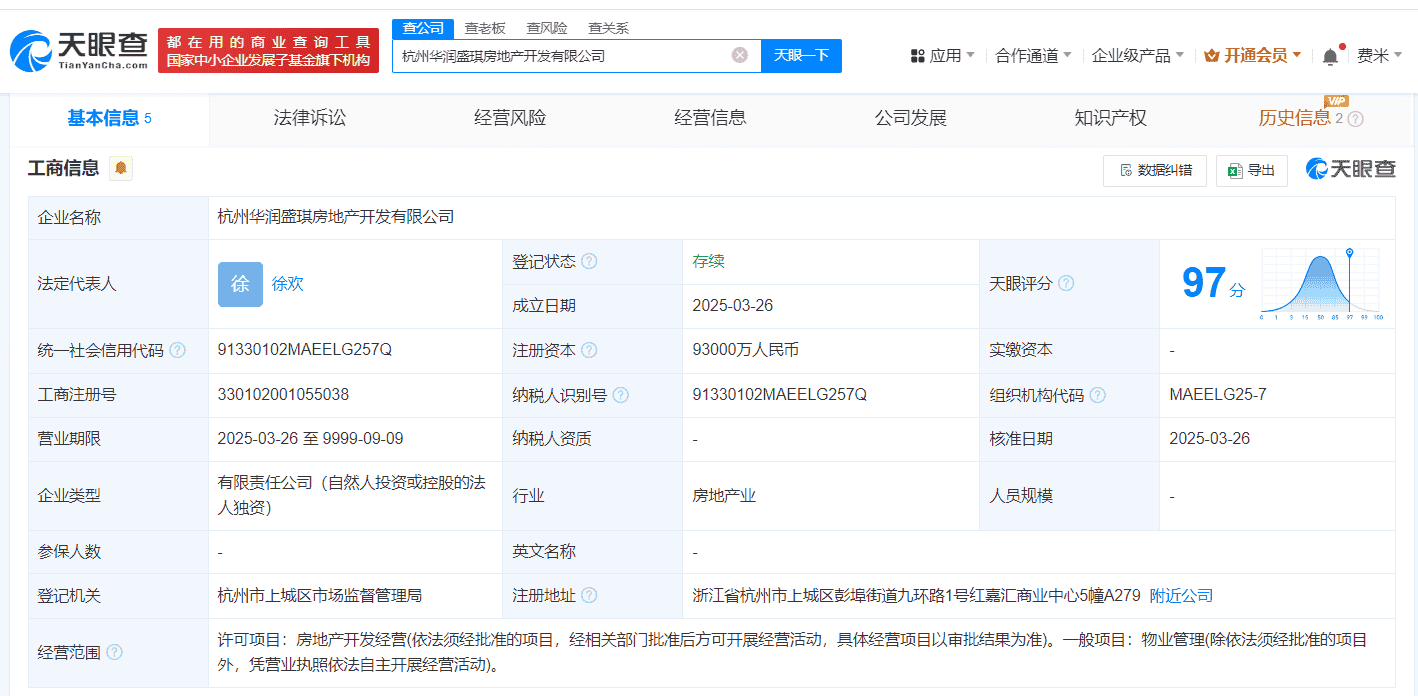Clear the search box with X icon
The height and width of the screenshot is (696, 1418).
739,55
